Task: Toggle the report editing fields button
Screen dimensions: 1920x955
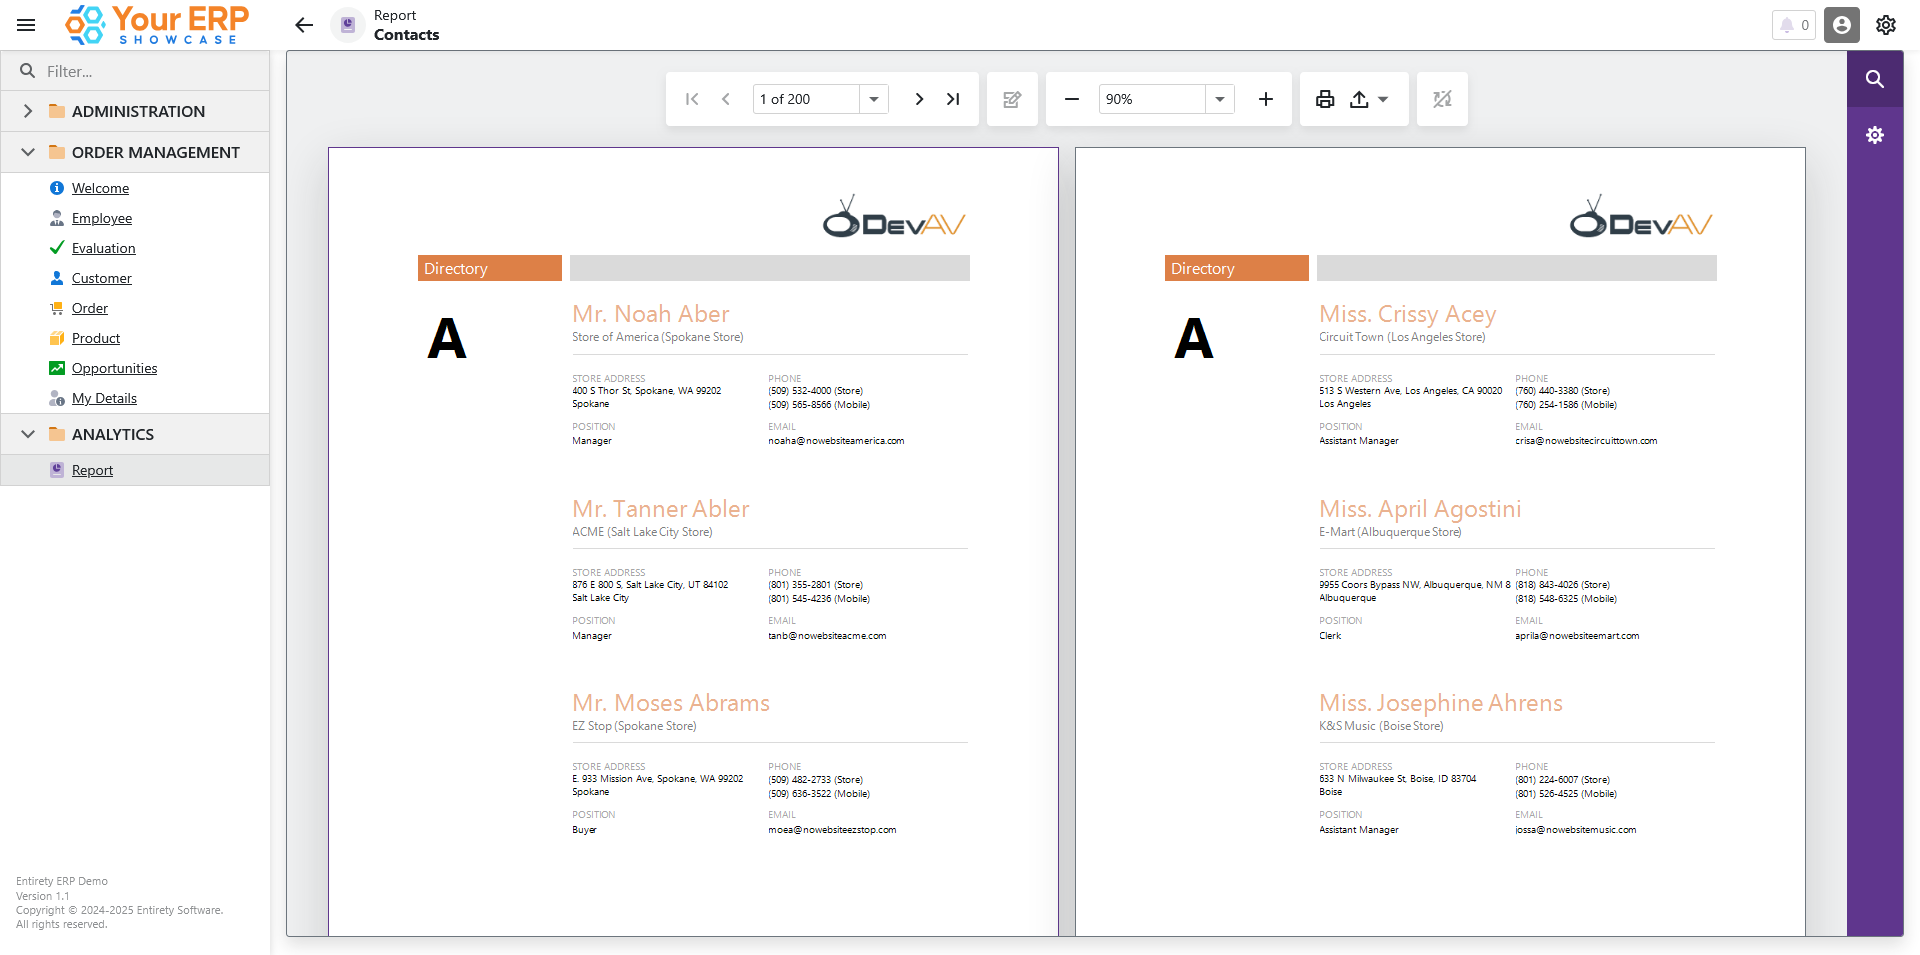Action: [x=1012, y=99]
